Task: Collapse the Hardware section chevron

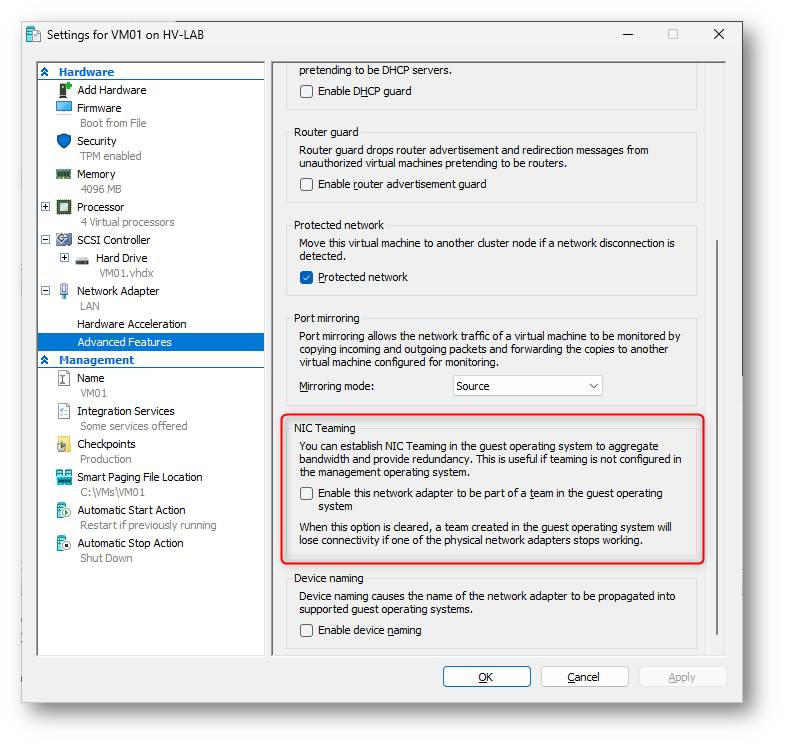Action: click(x=45, y=72)
